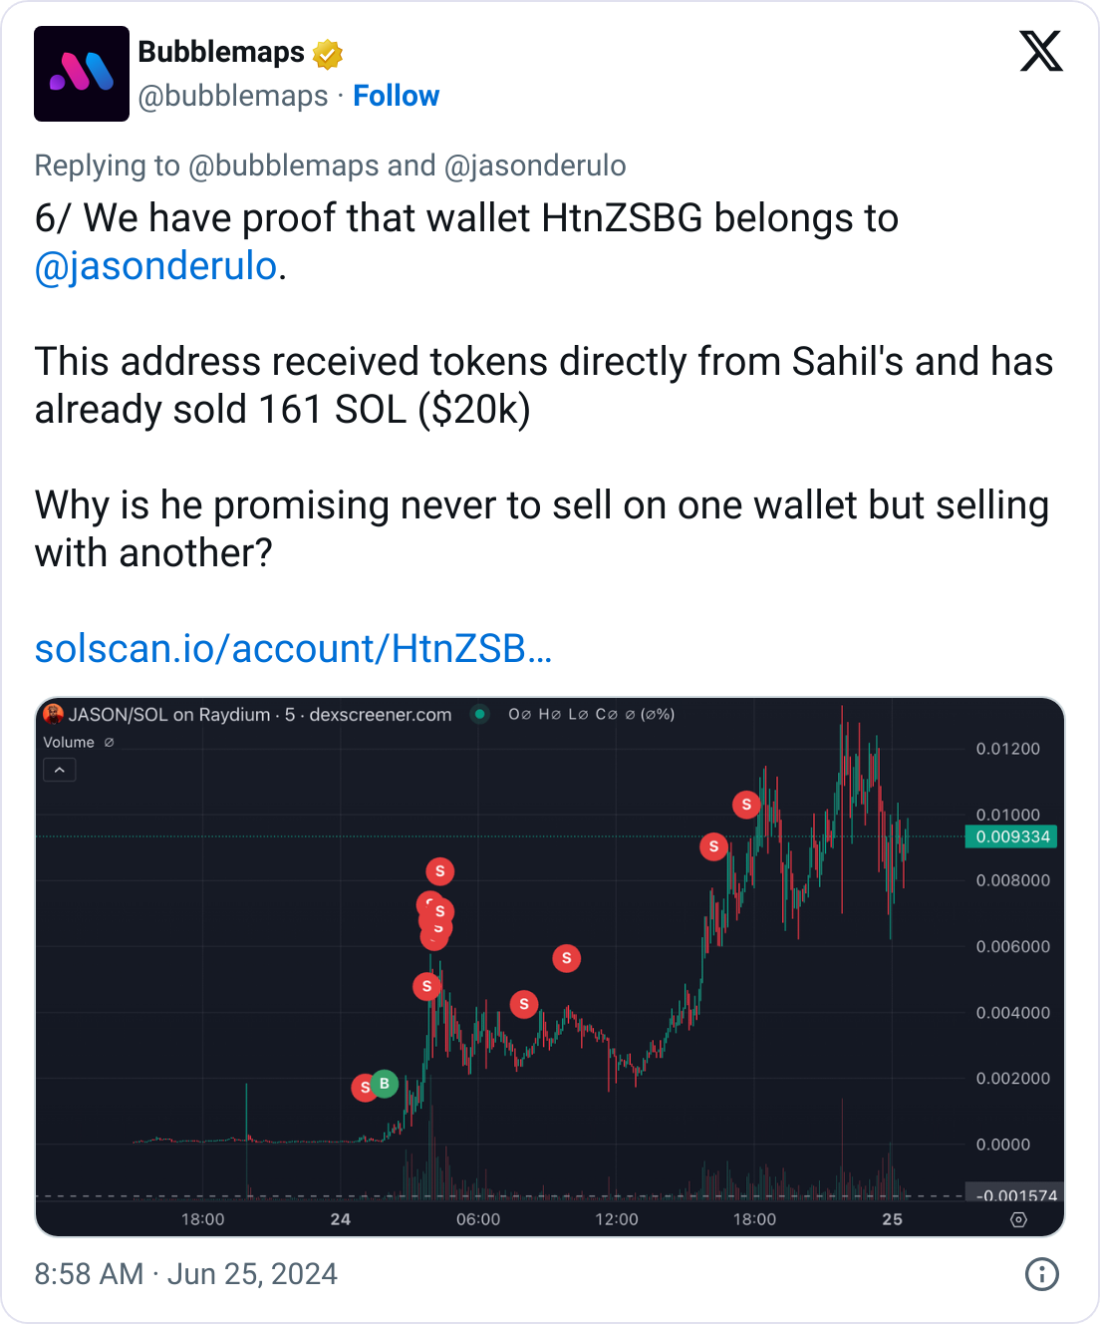This screenshot has height=1324, width=1100.
Task: Toggle Volume indicator visibility icon
Action: [x=109, y=742]
